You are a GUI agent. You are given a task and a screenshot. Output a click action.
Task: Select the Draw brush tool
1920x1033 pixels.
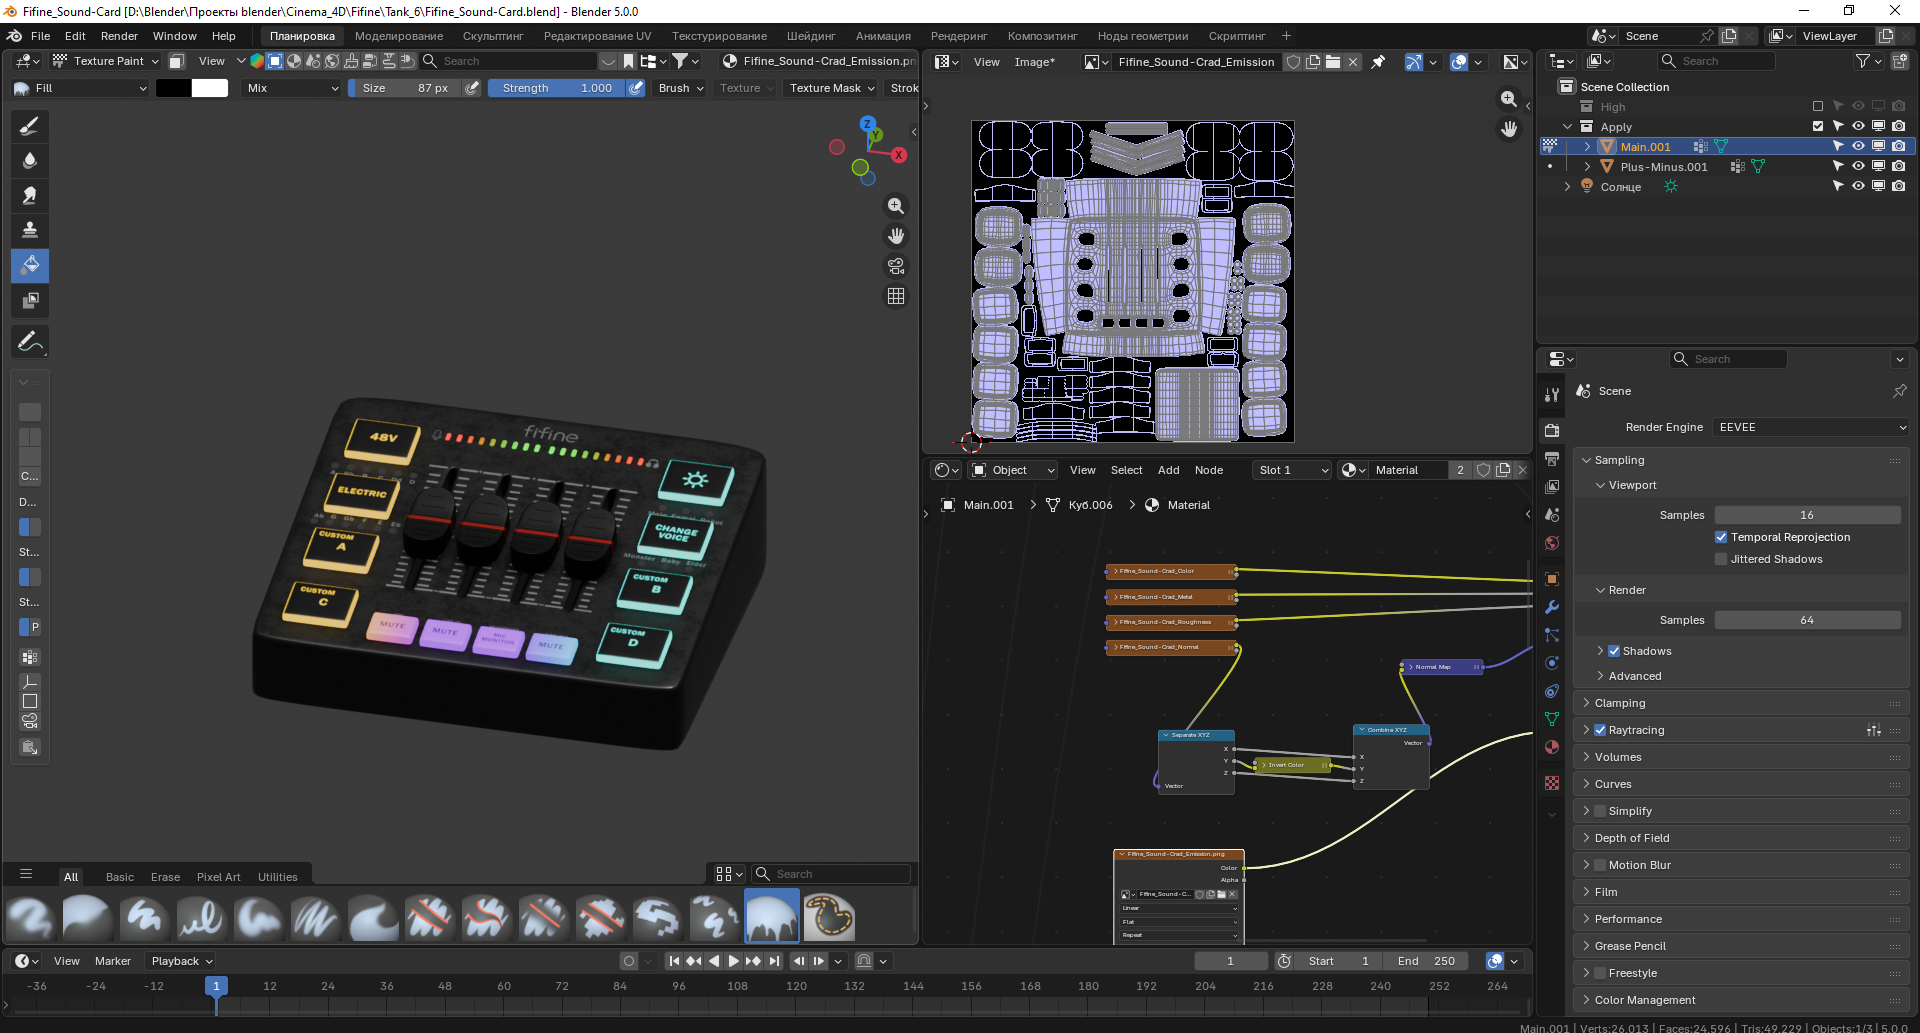click(x=30, y=126)
